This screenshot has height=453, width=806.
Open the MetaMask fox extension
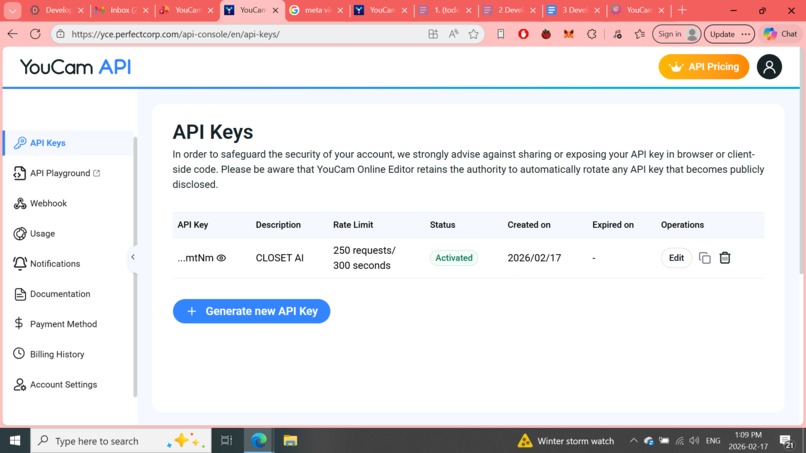click(569, 34)
